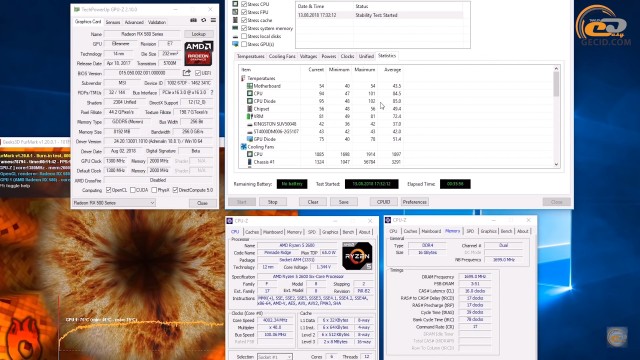Screen dimensions: 640x360
Task: Click the Stress GPU(s) monitor icon
Action: pos(235,44)
